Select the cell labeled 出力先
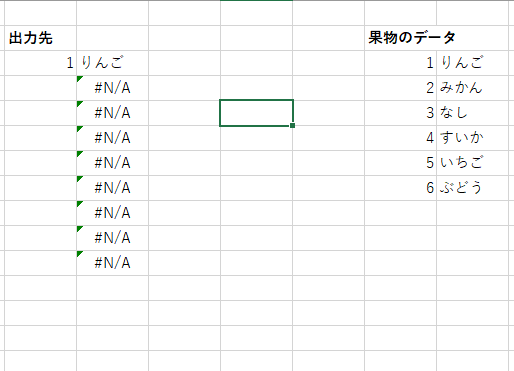The image size is (514, 371). point(40,38)
